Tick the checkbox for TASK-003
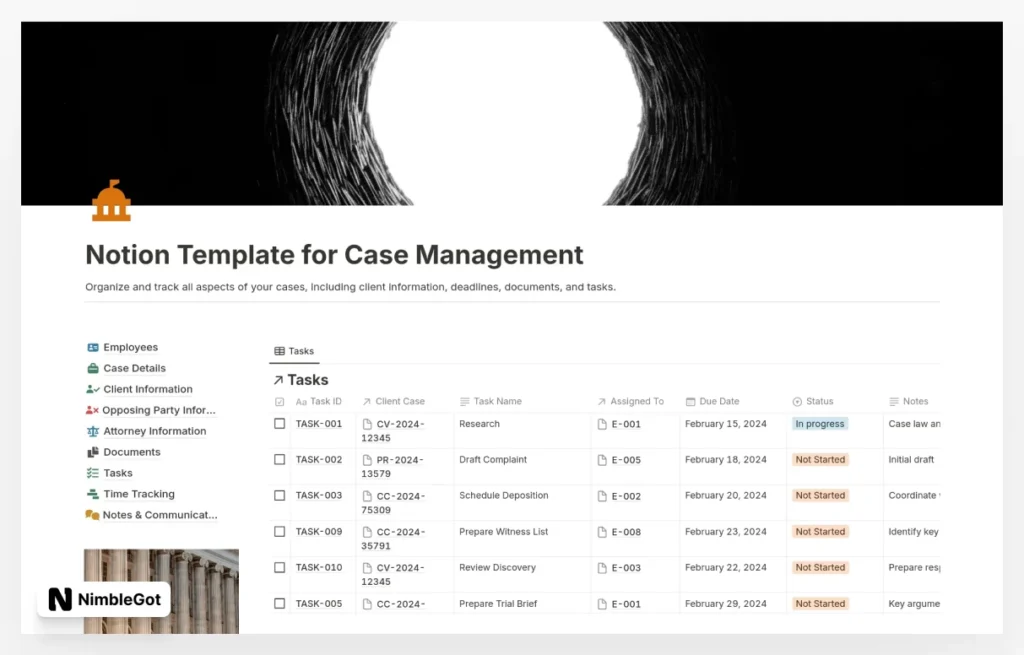1024x655 pixels. [x=280, y=496]
